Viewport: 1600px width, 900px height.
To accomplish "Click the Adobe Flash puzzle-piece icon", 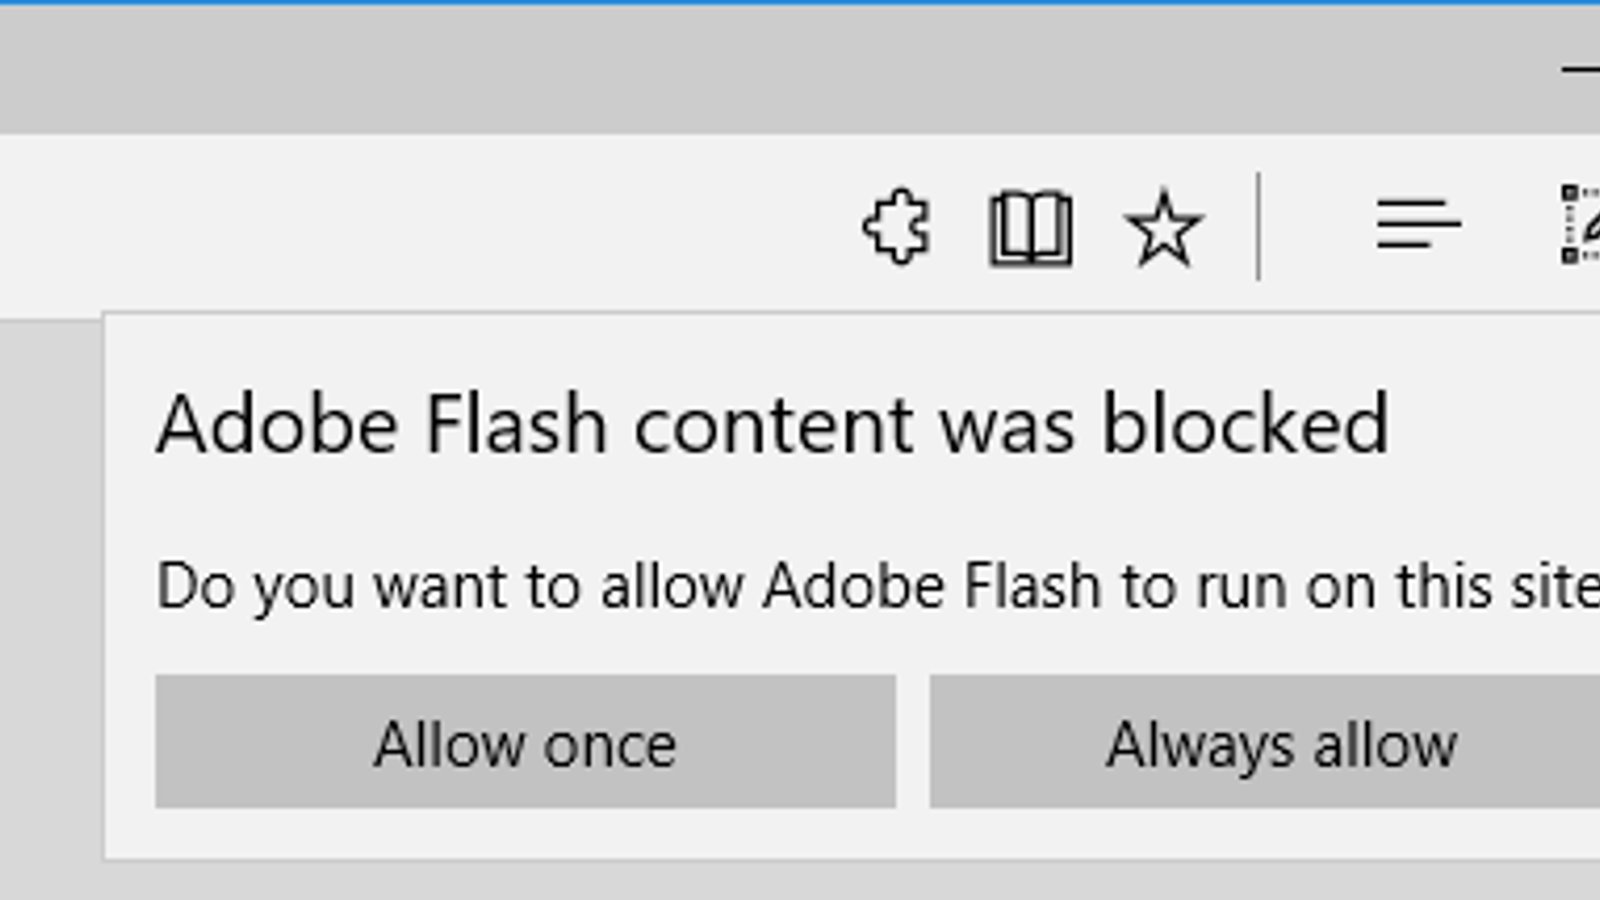I will [897, 227].
